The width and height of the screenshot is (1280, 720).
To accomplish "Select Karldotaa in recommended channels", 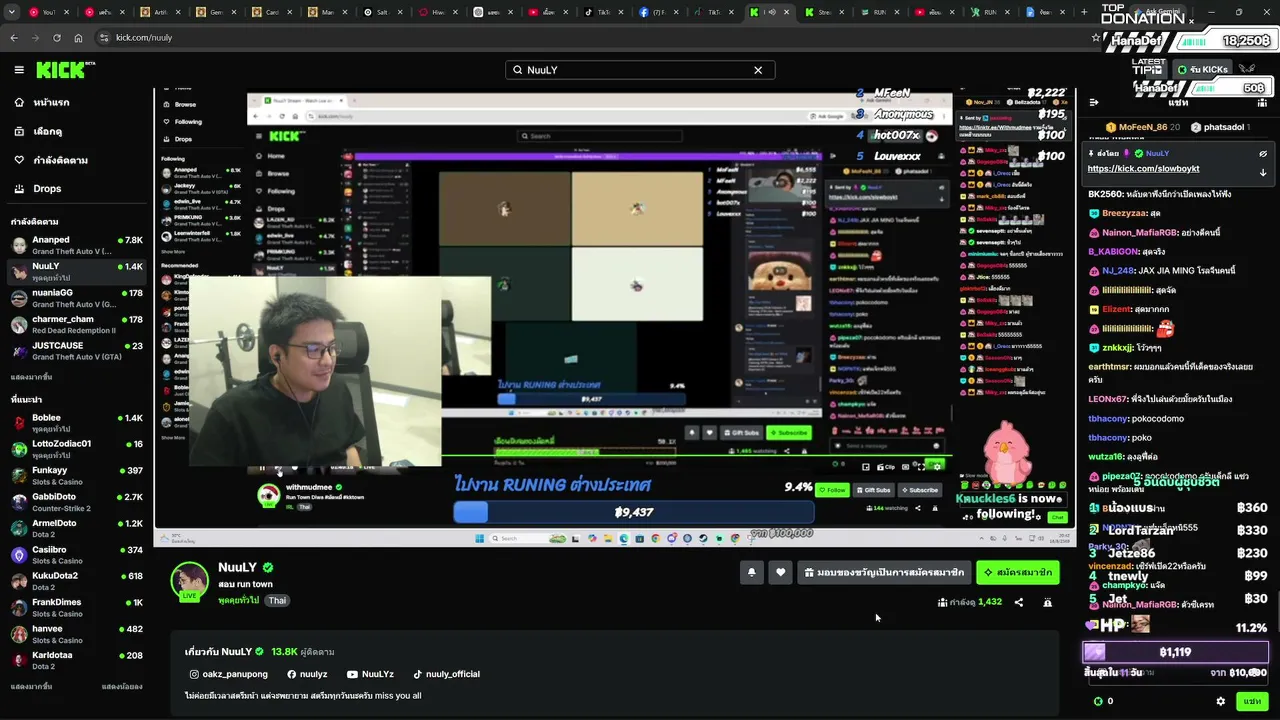I will pos(78,660).
